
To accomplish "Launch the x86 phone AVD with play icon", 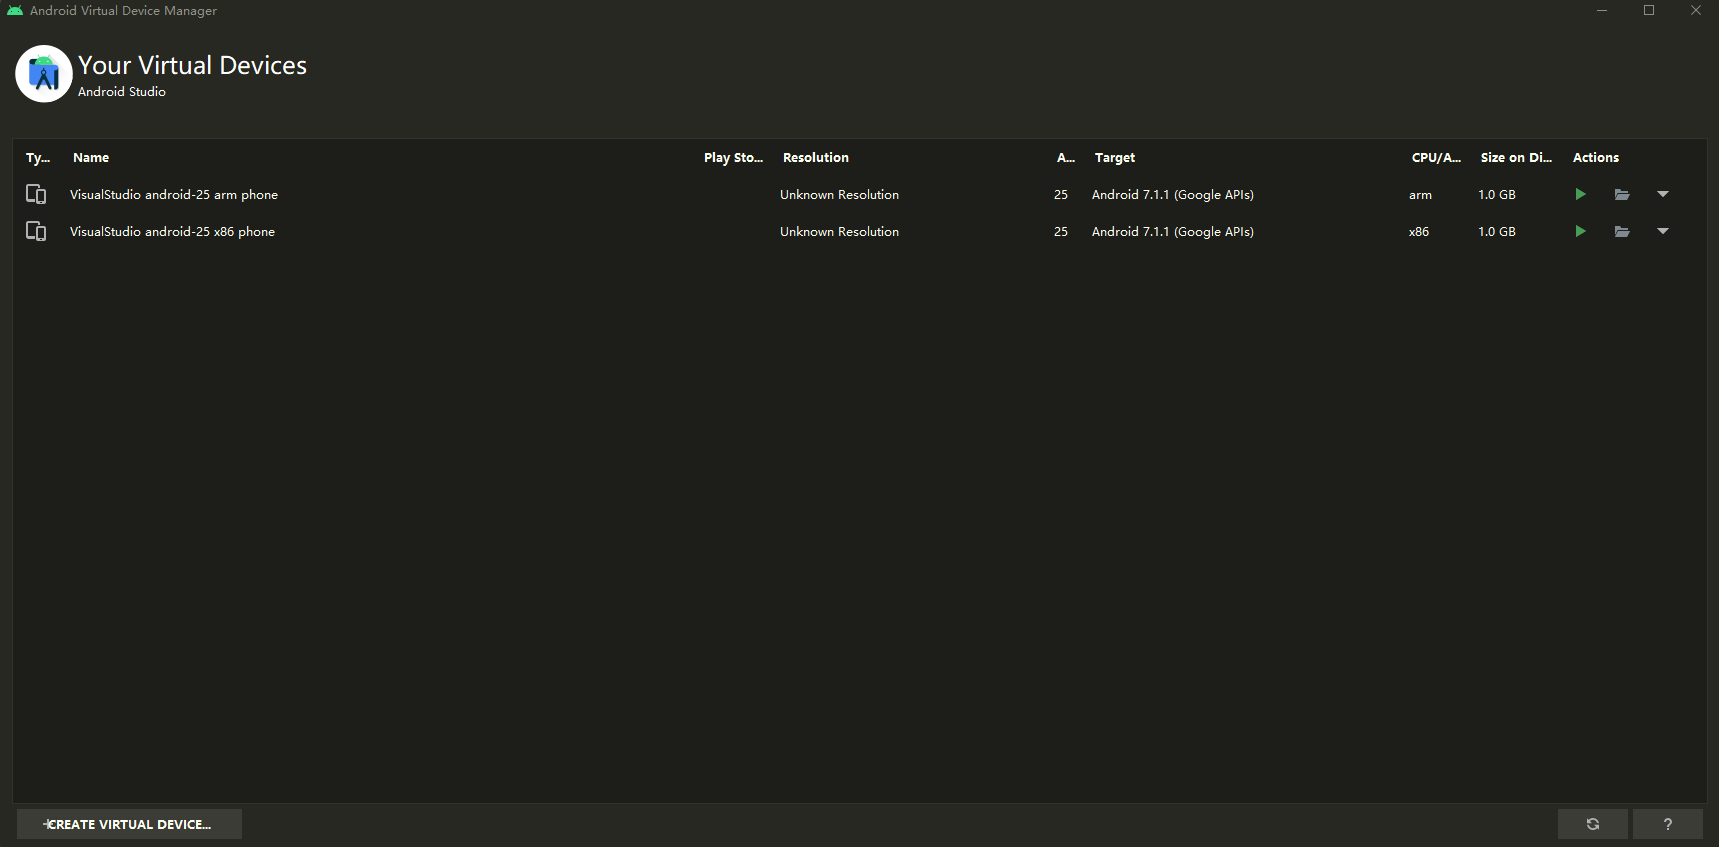I will point(1580,231).
